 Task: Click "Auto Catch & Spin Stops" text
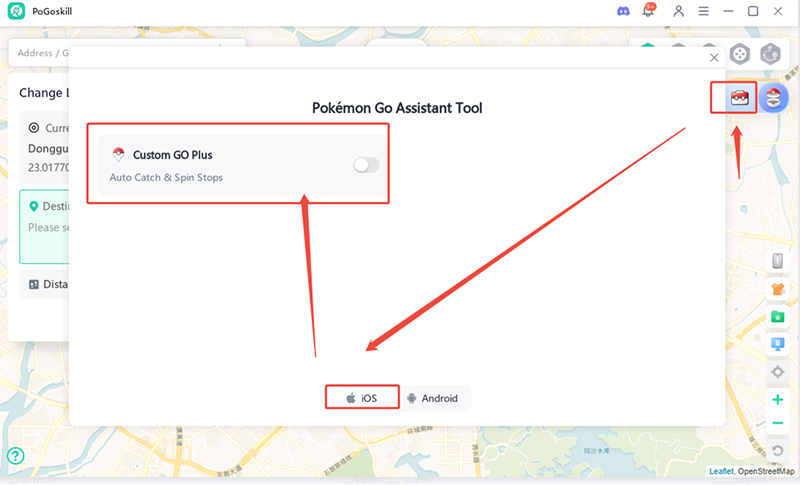click(166, 177)
